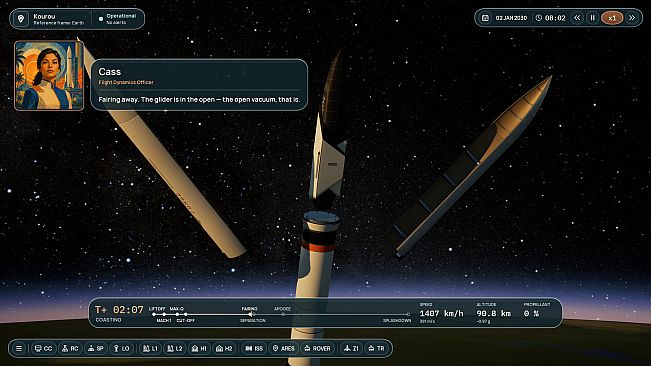Click the COASTING flight phase label
This screenshot has width=651, height=366.
tap(109, 320)
